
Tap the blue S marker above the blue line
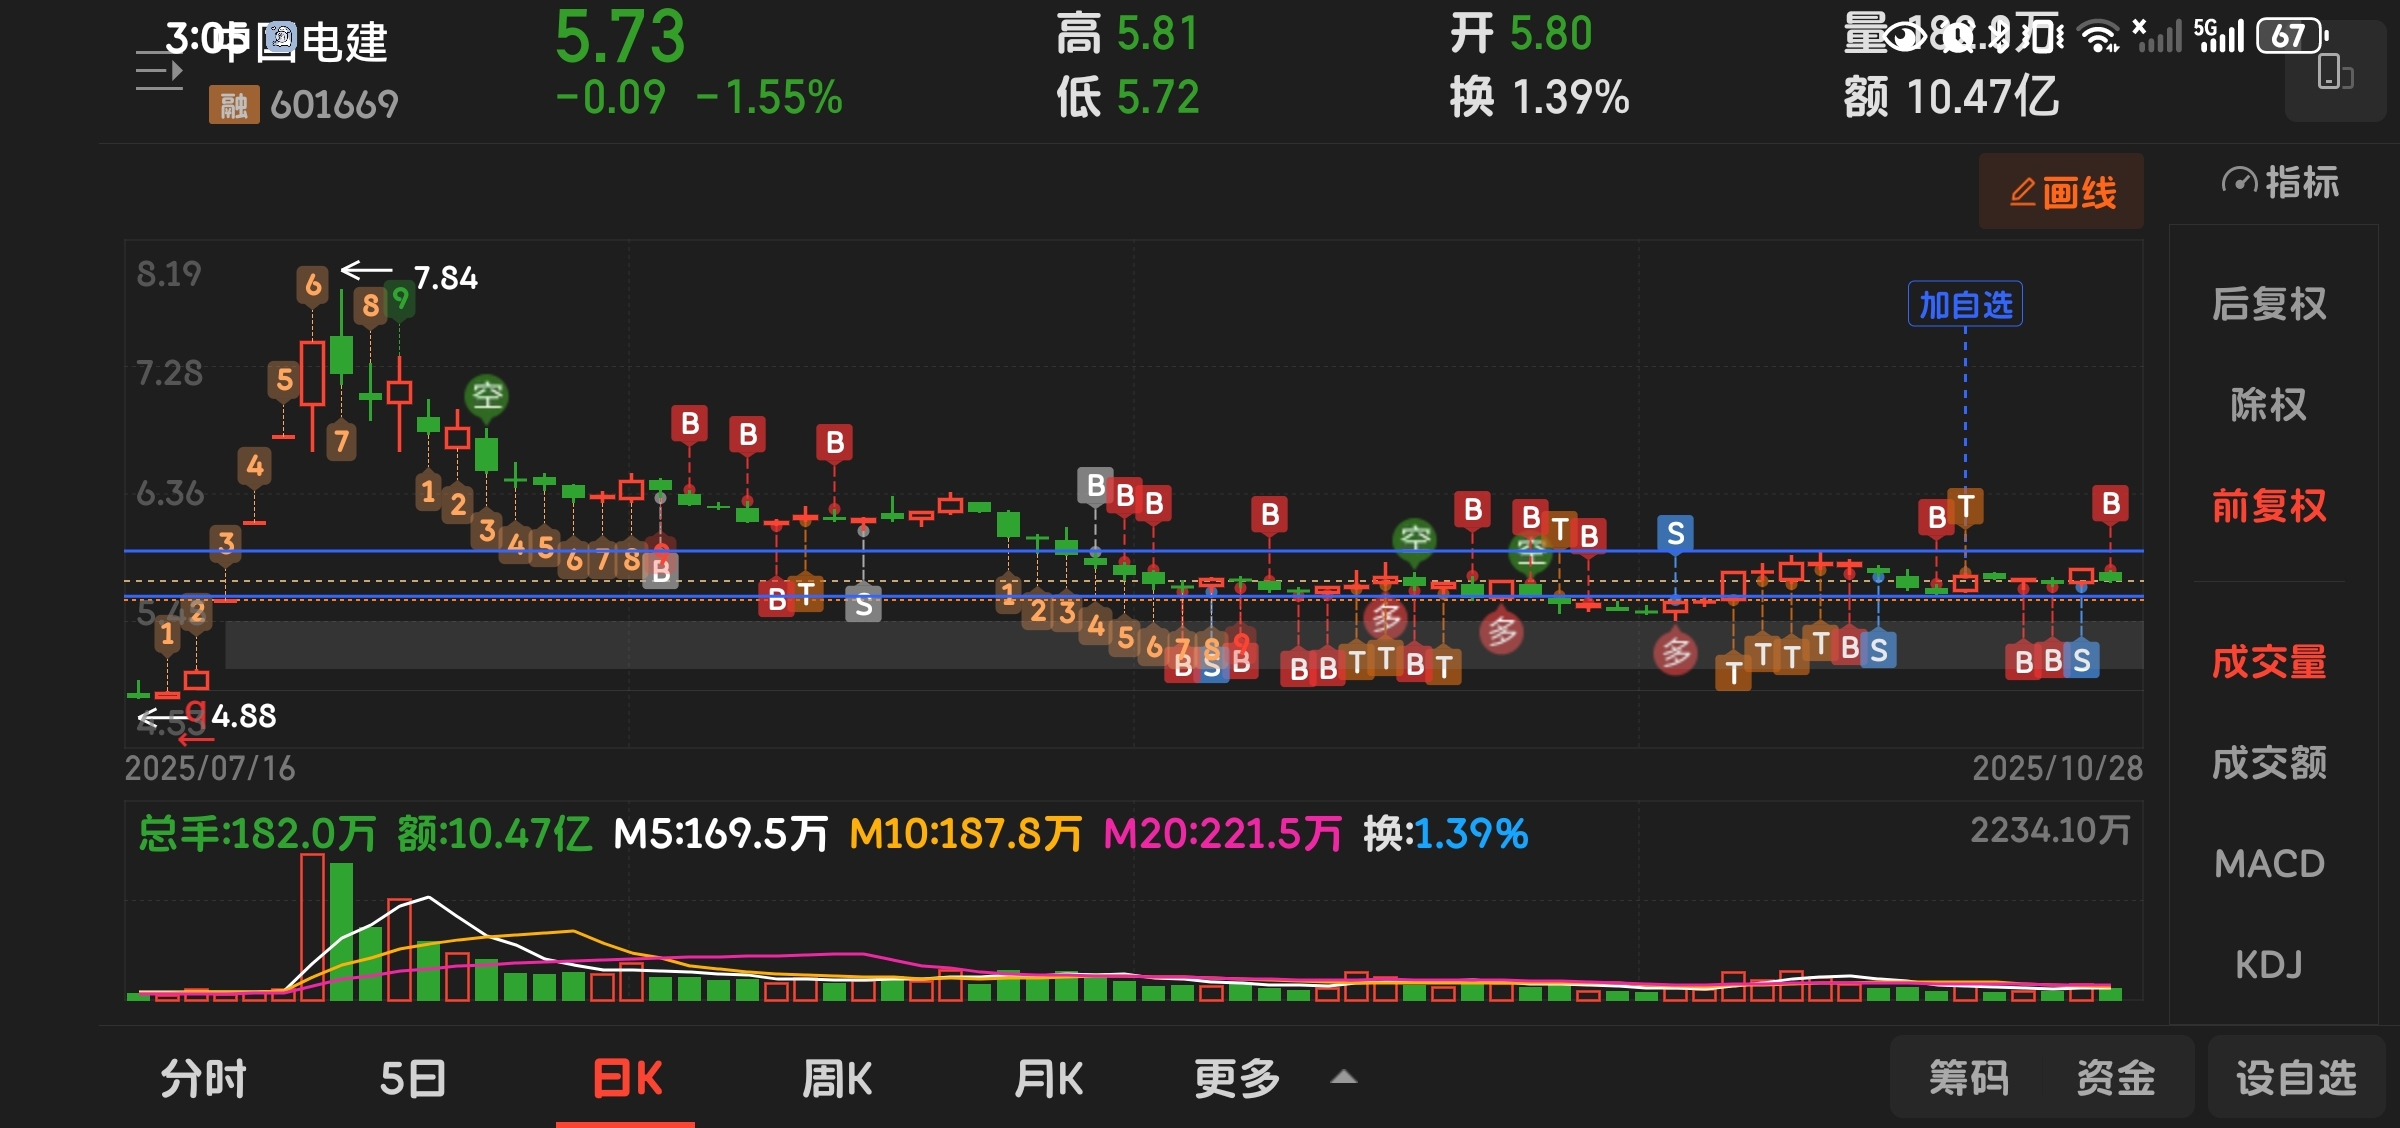[x=1675, y=533]
